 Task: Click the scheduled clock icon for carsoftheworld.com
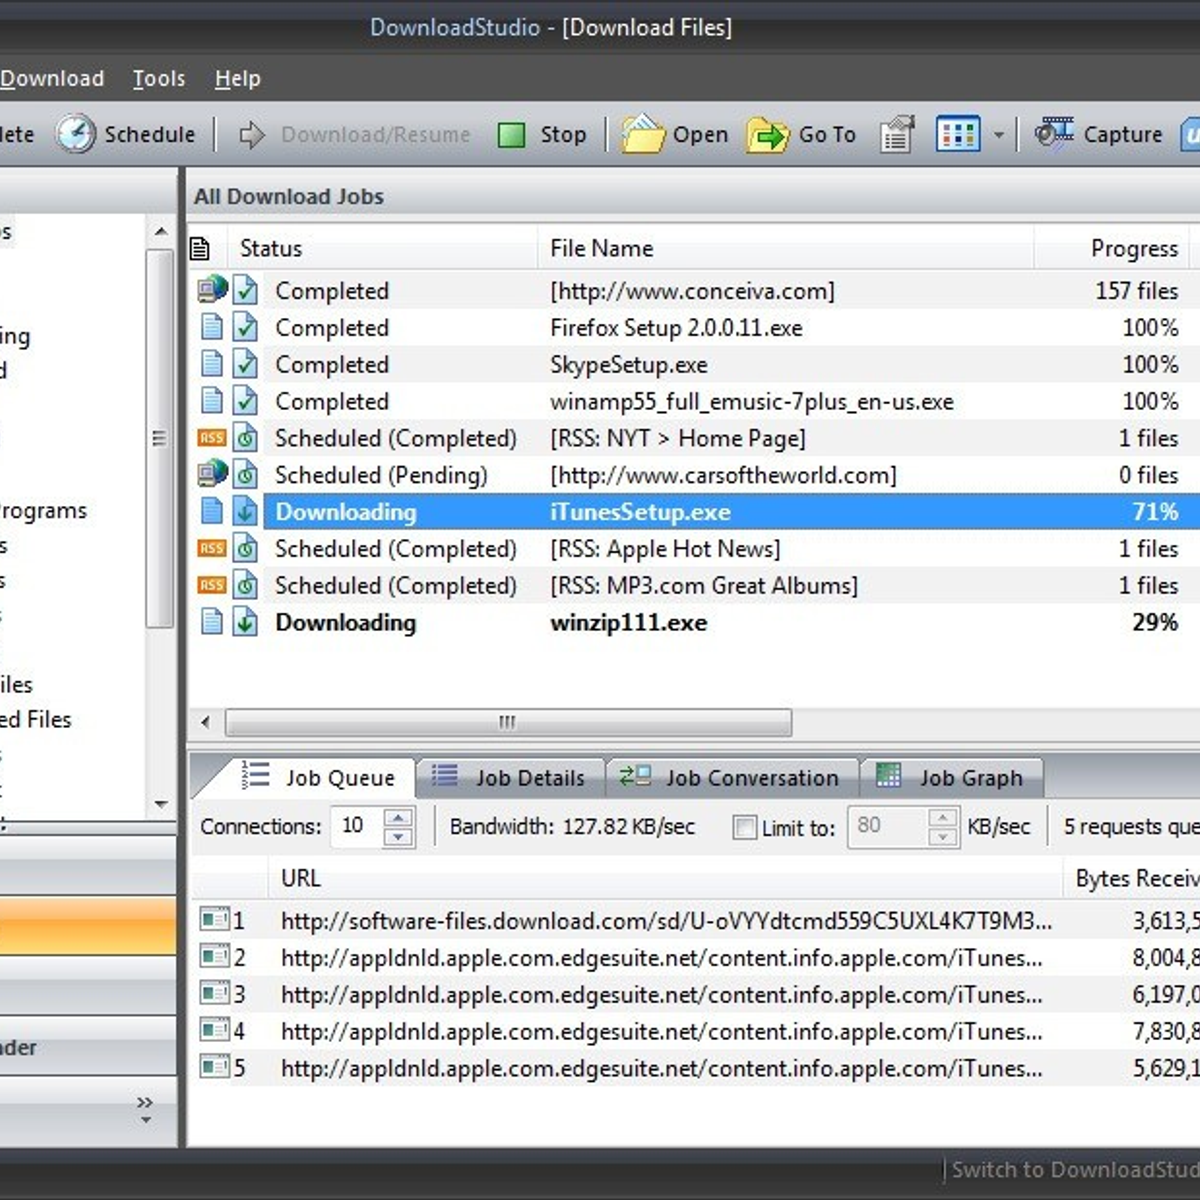point(246,474)
